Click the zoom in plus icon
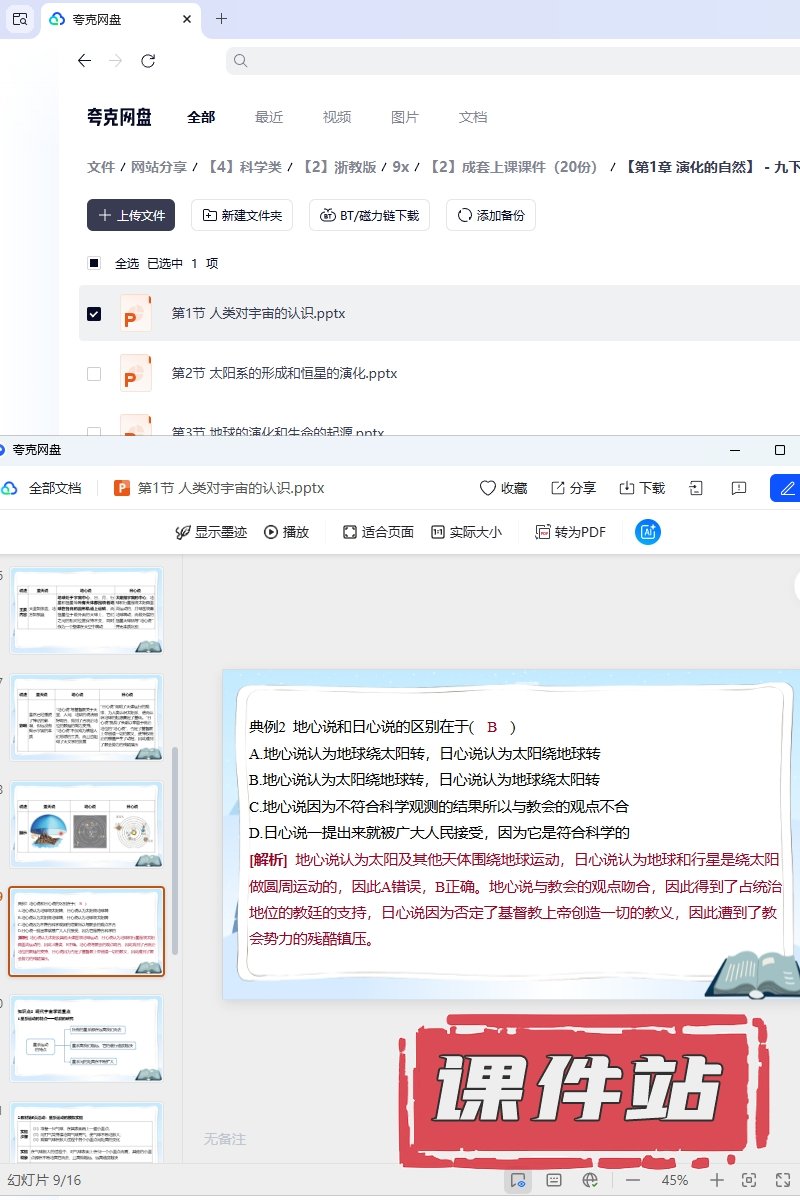Image resolution: width=800 pixels, height=1200 pixels. (x=717, y=1181)
